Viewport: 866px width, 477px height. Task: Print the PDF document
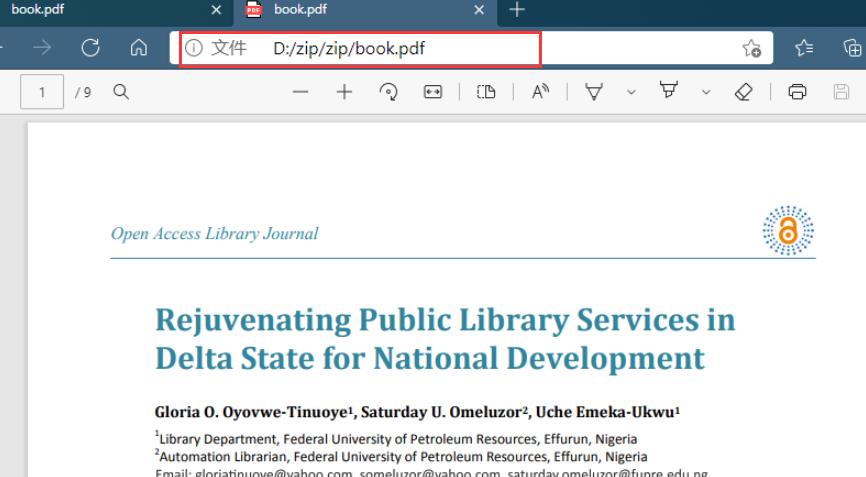797,92
